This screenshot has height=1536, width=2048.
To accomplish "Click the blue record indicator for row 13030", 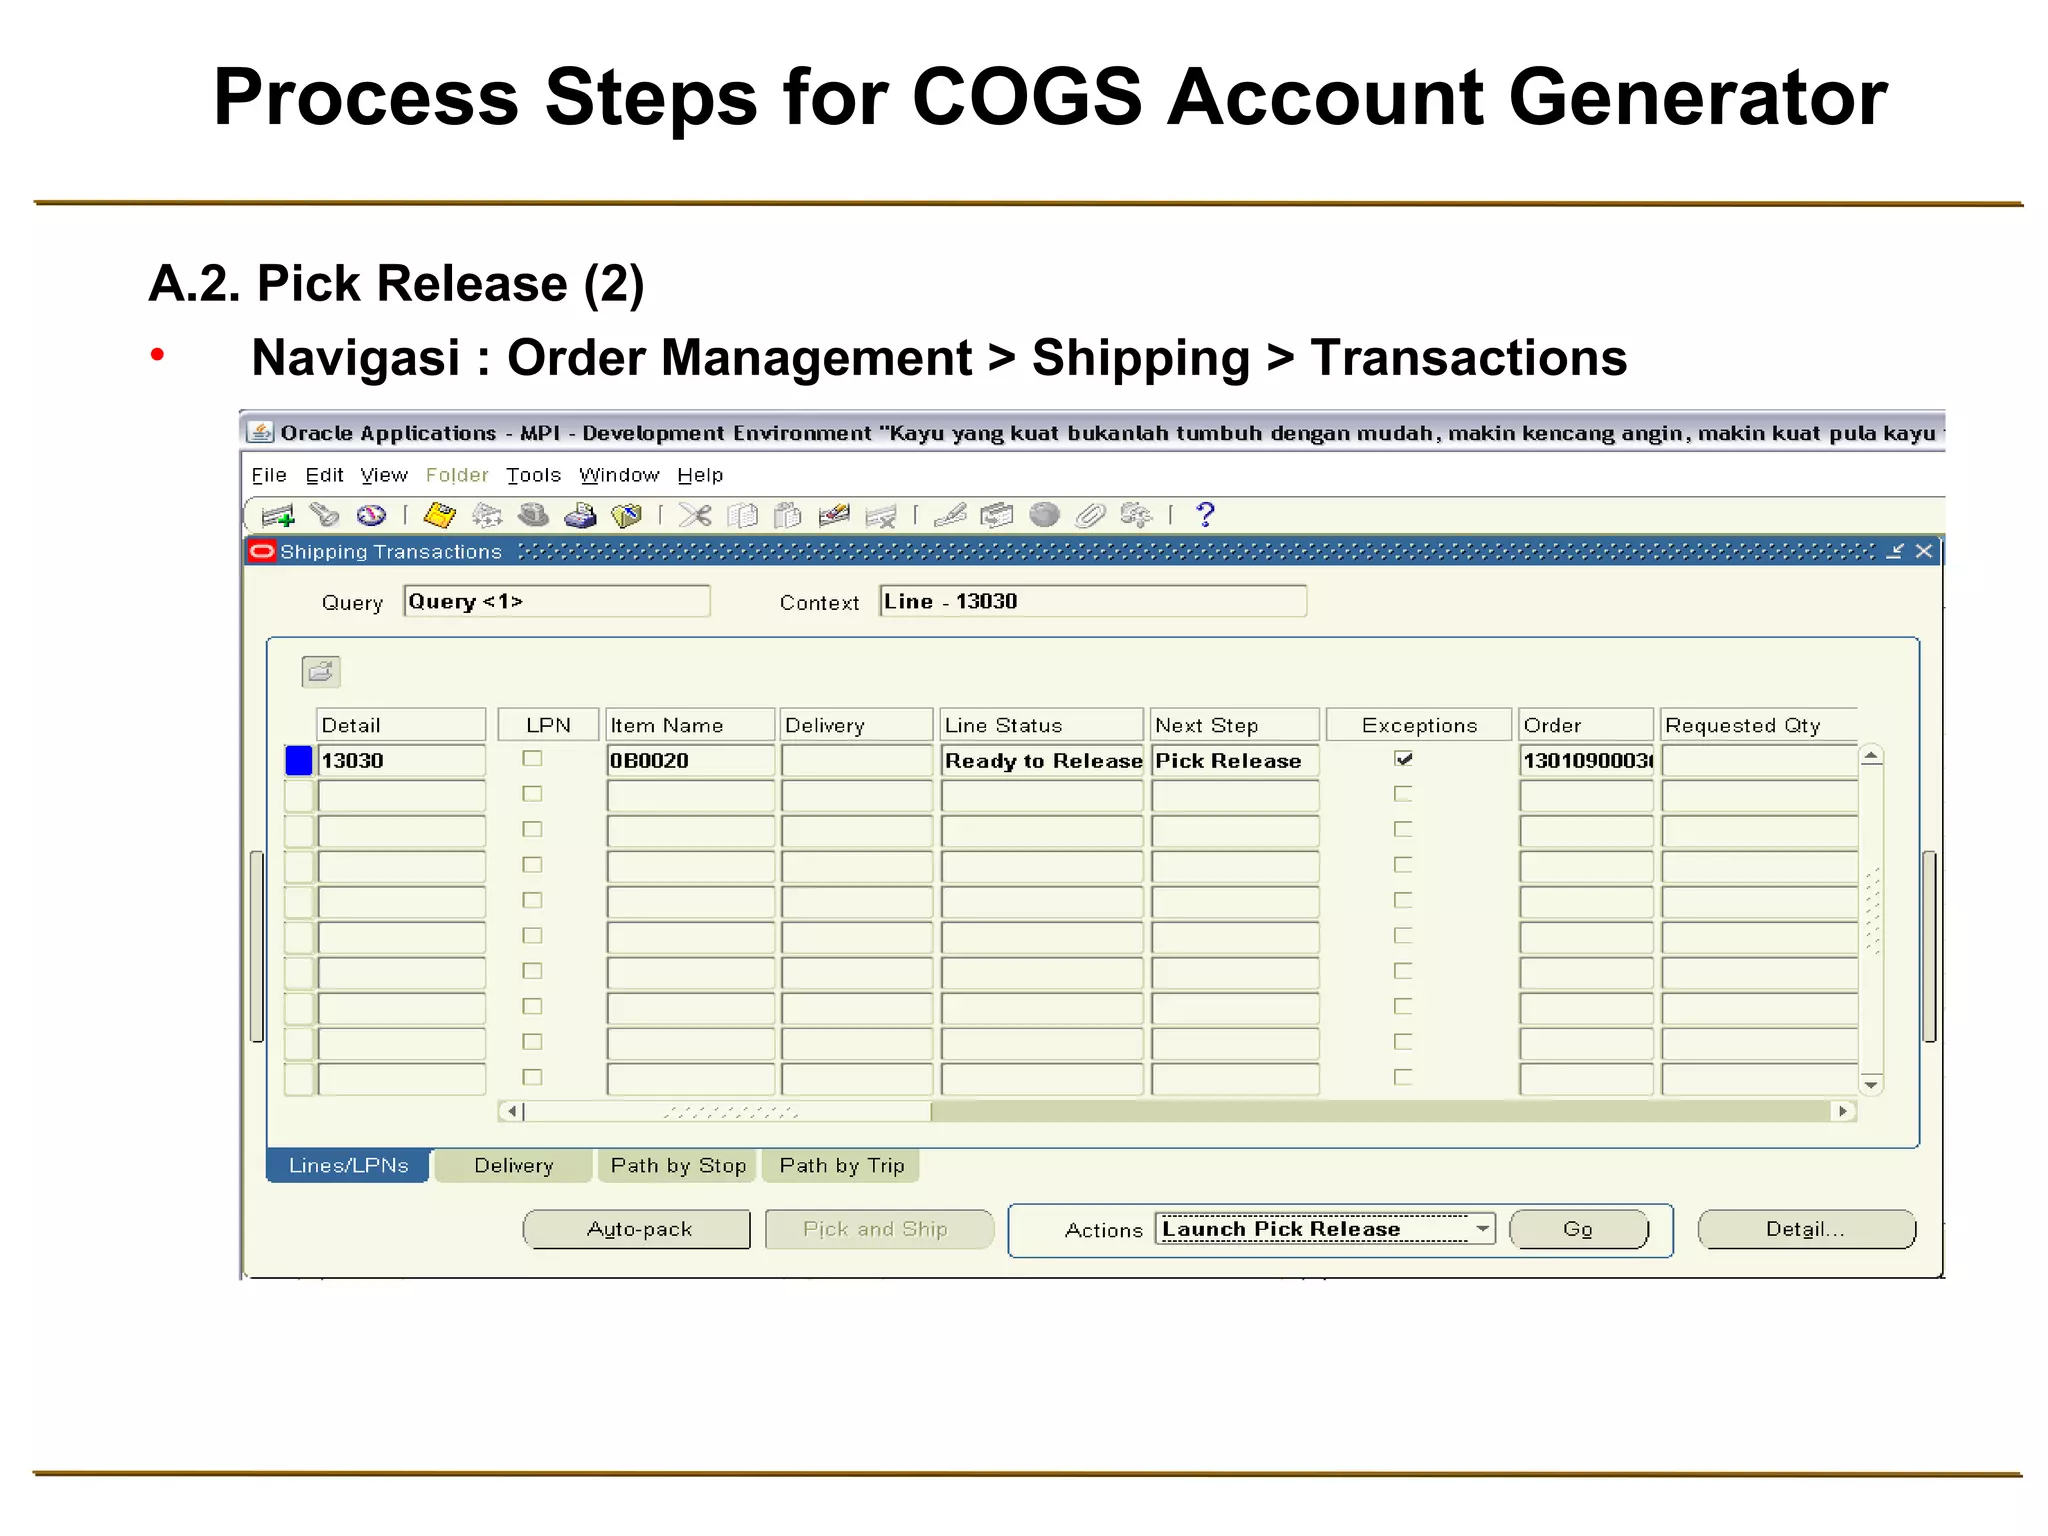I will [299, 760].
